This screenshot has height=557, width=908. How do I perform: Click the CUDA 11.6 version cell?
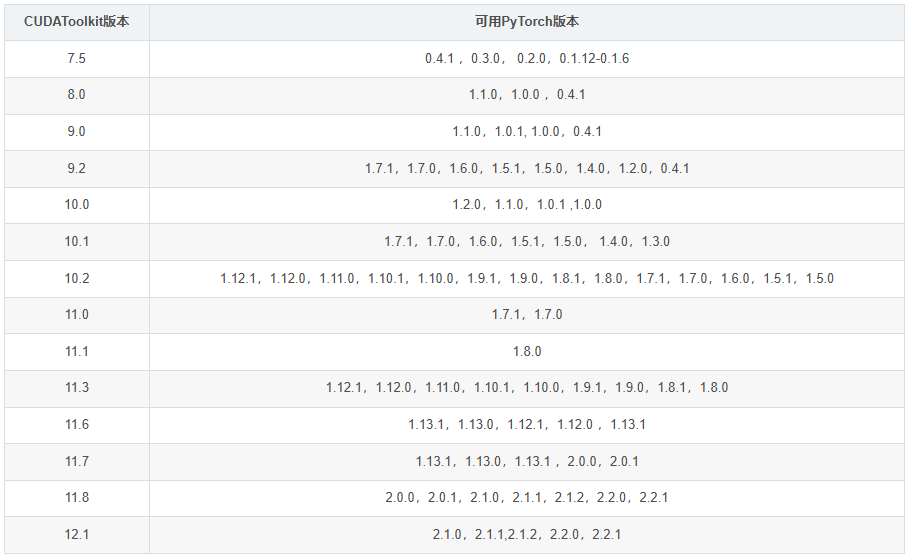point(77,424)
